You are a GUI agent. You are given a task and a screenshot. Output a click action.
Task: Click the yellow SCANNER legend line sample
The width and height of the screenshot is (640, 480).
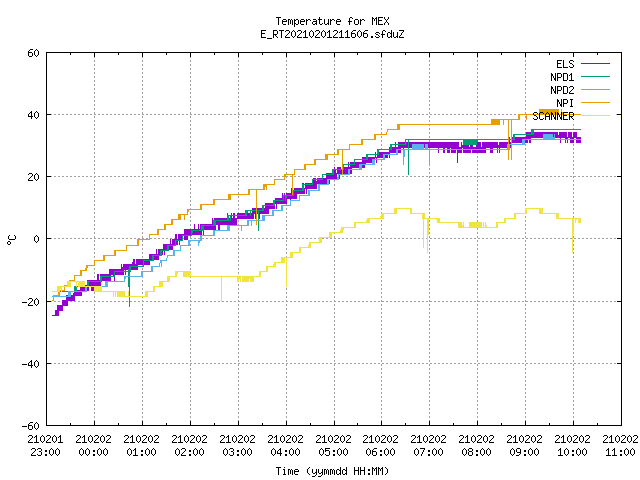pyautogui.click(x=595, y=116)
